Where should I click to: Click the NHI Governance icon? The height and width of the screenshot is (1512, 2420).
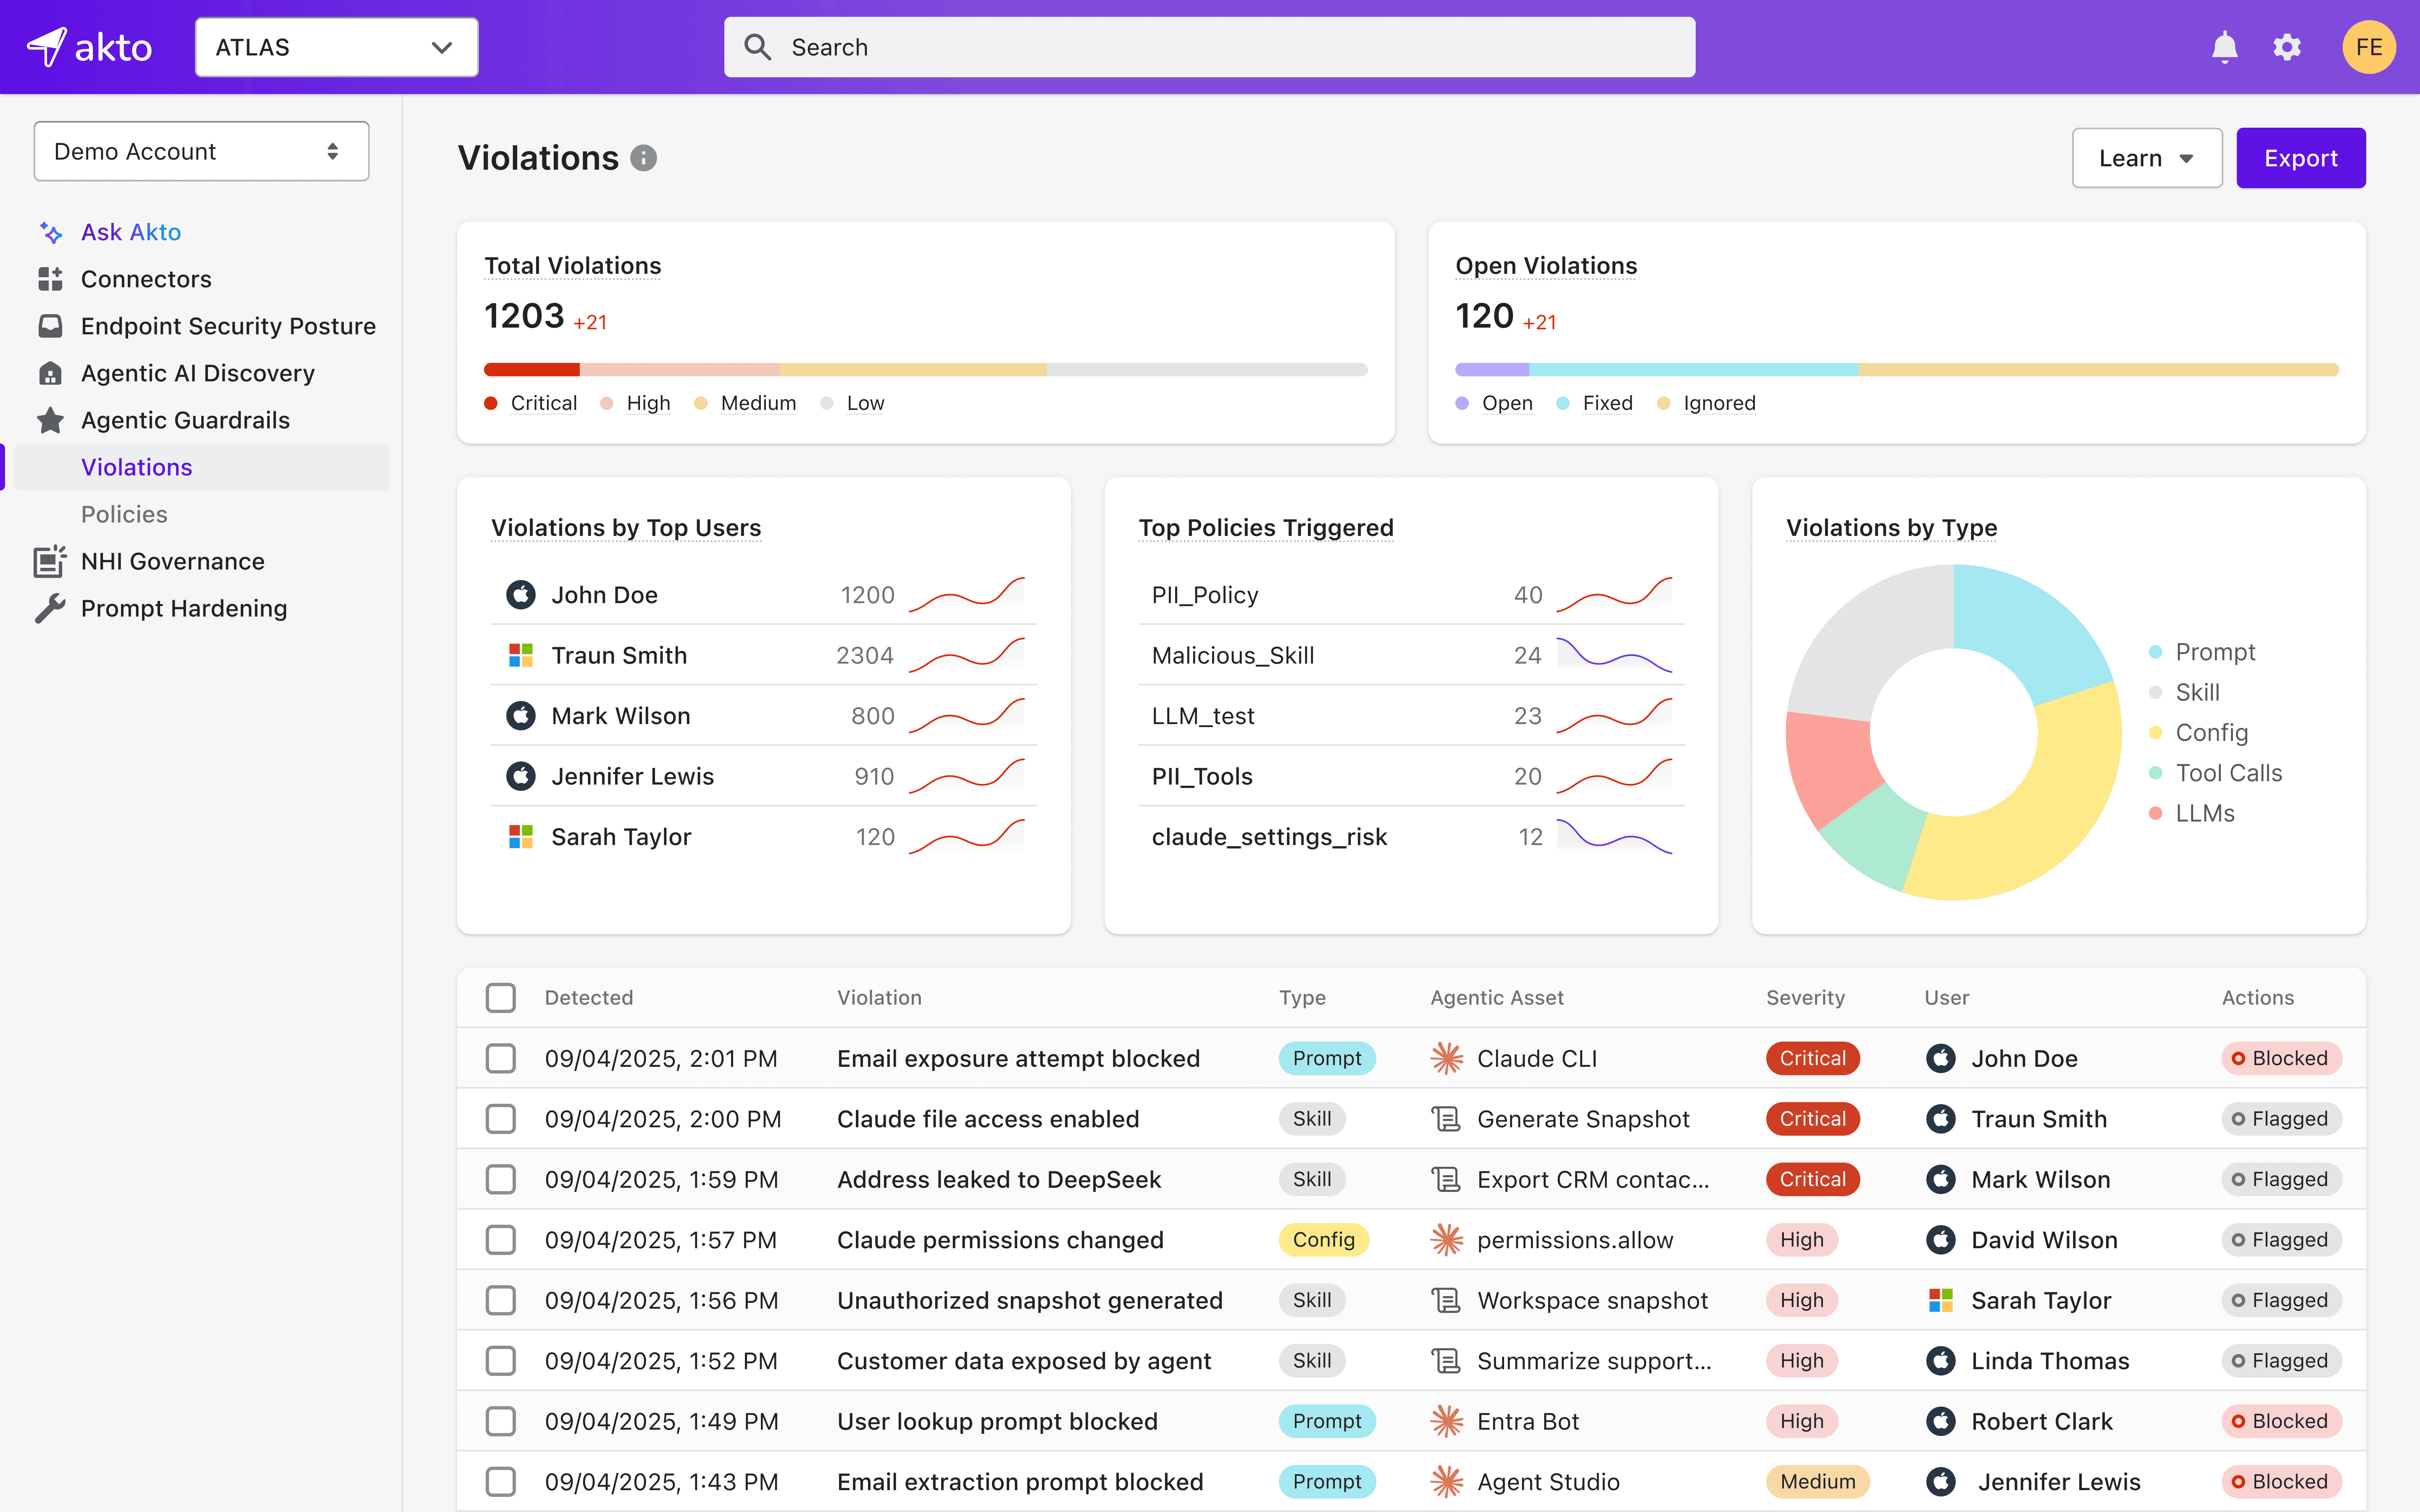pos(50,561)
